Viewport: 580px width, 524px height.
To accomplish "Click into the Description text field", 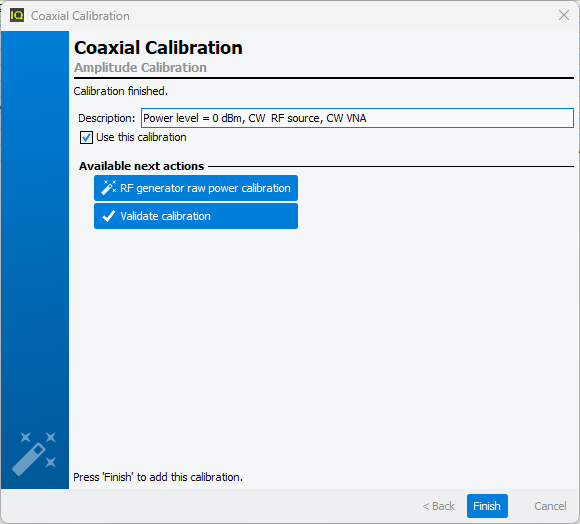I will (x=357, y=118).
